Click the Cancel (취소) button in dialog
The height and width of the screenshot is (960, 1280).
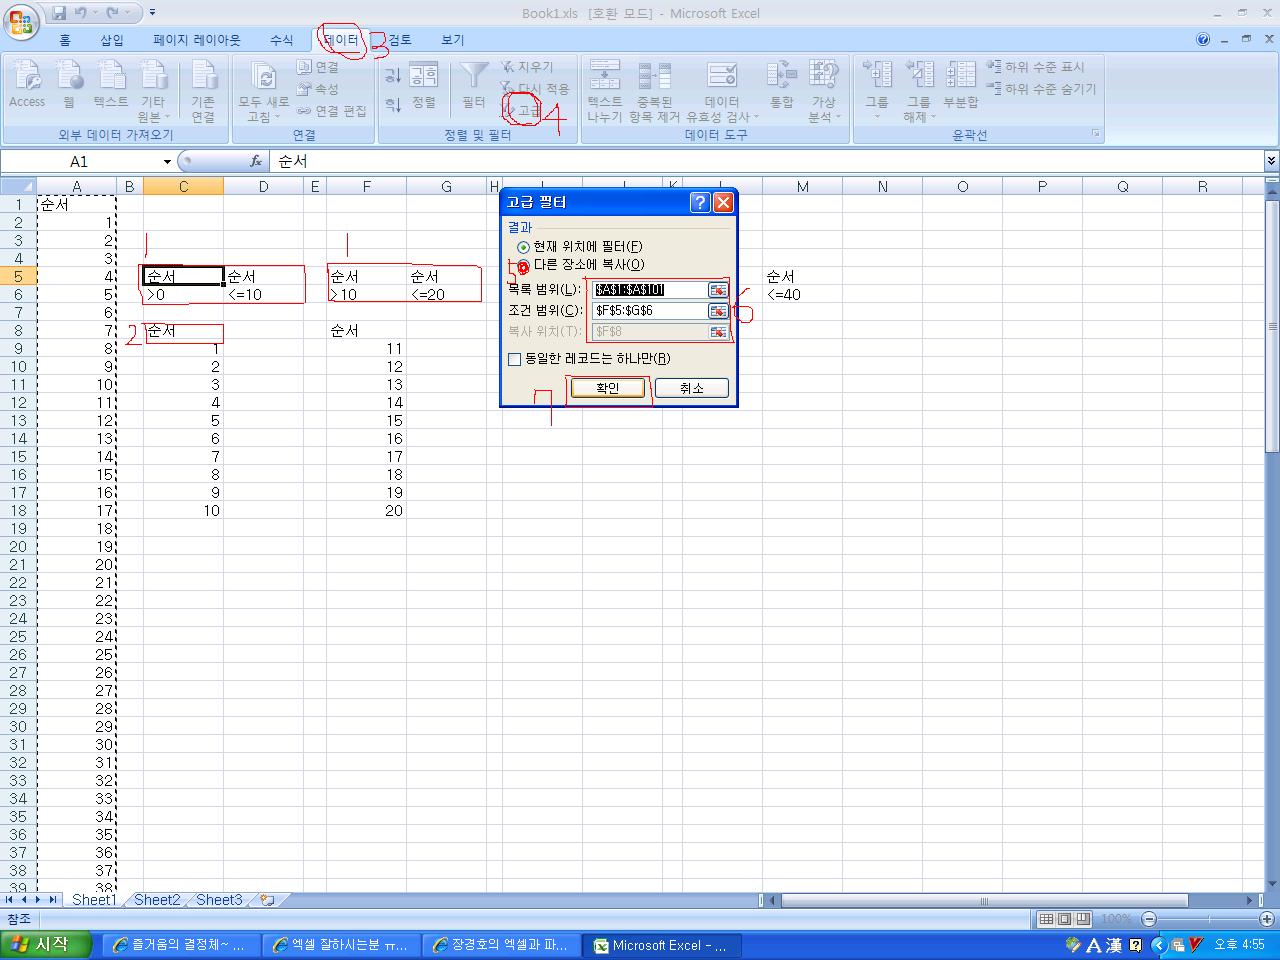pyautogui.click(x=691, y=388)
